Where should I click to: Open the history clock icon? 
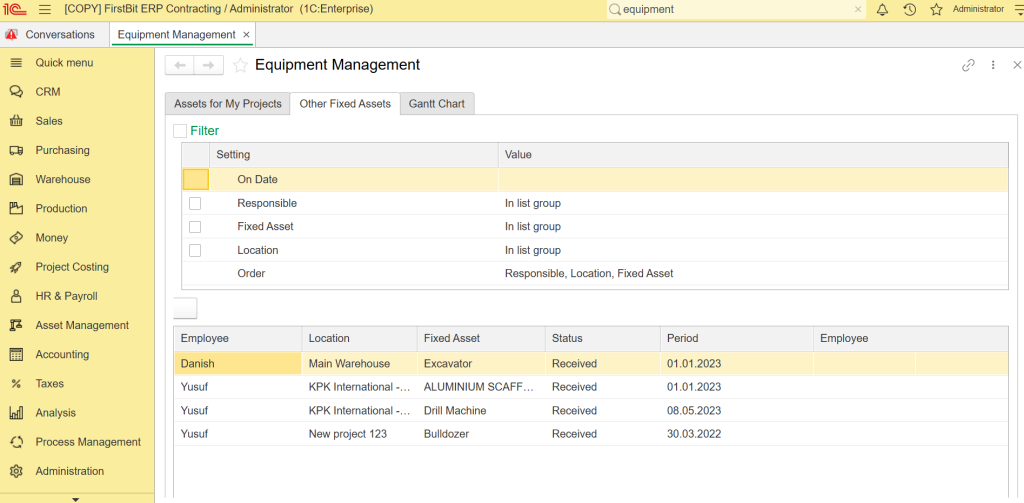(x=910, y=10)
